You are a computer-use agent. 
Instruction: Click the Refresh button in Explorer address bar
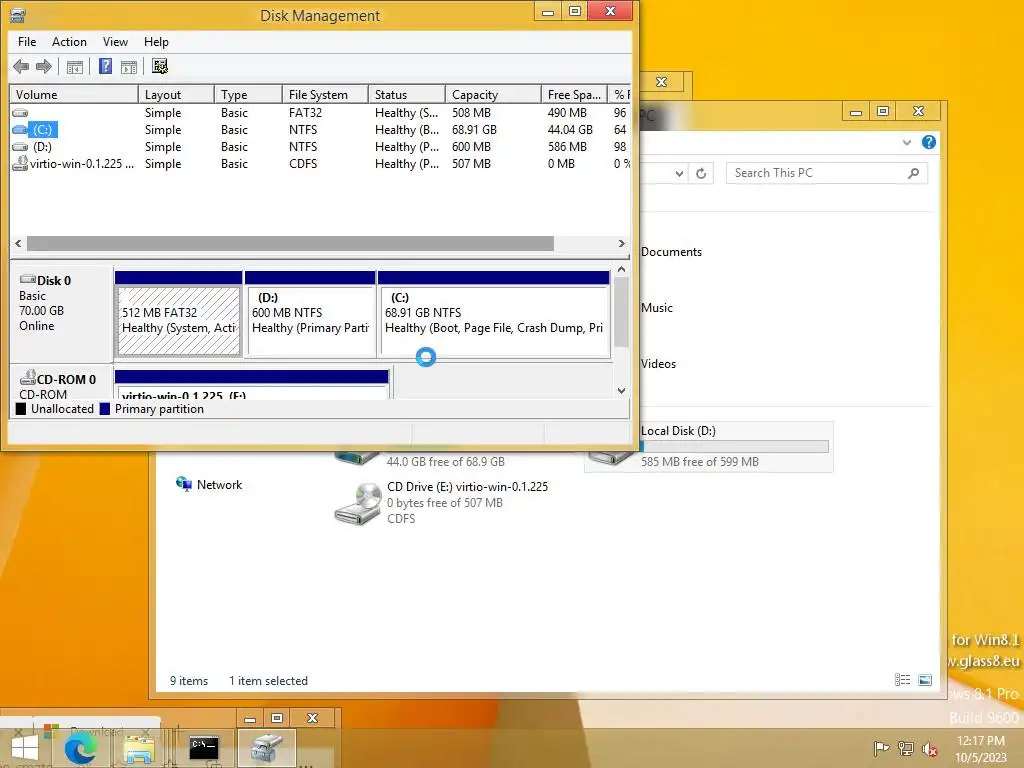[x=701, y=173]
